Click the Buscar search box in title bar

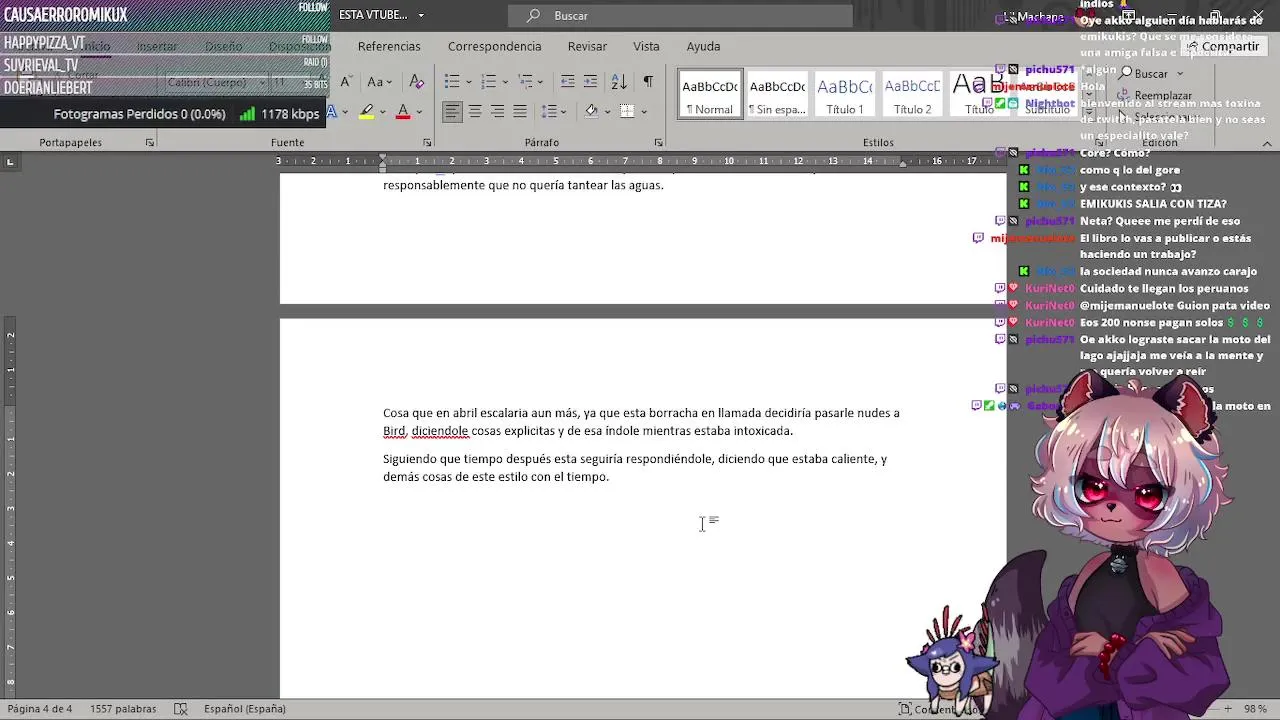point(680,15)
